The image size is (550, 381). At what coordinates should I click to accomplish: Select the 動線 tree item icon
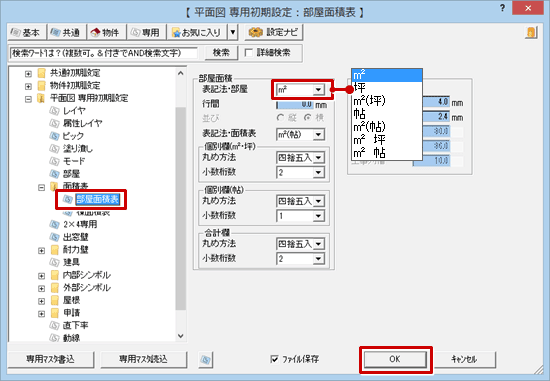54,338
